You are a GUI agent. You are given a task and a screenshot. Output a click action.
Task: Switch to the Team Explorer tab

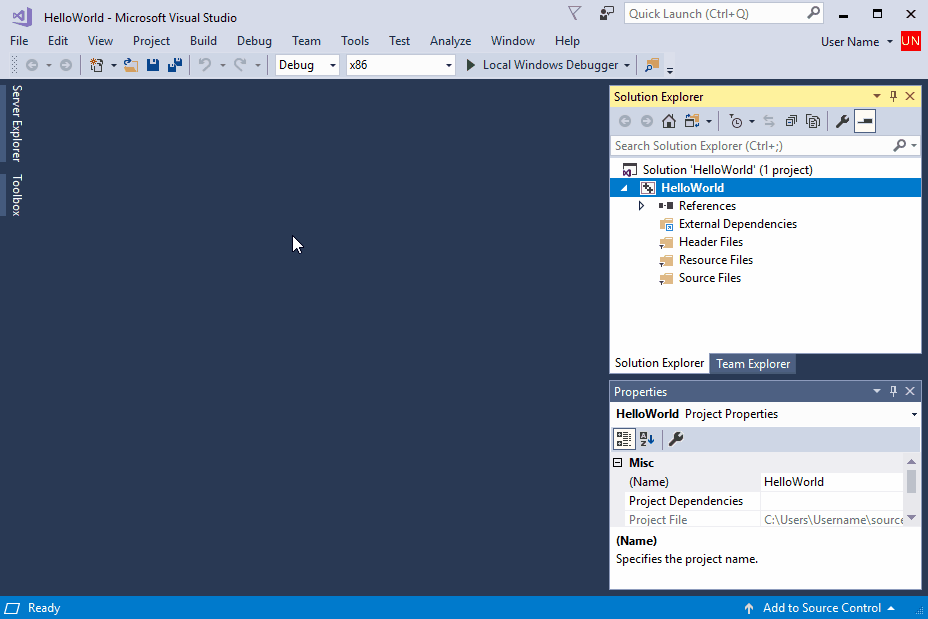point(752,363)
